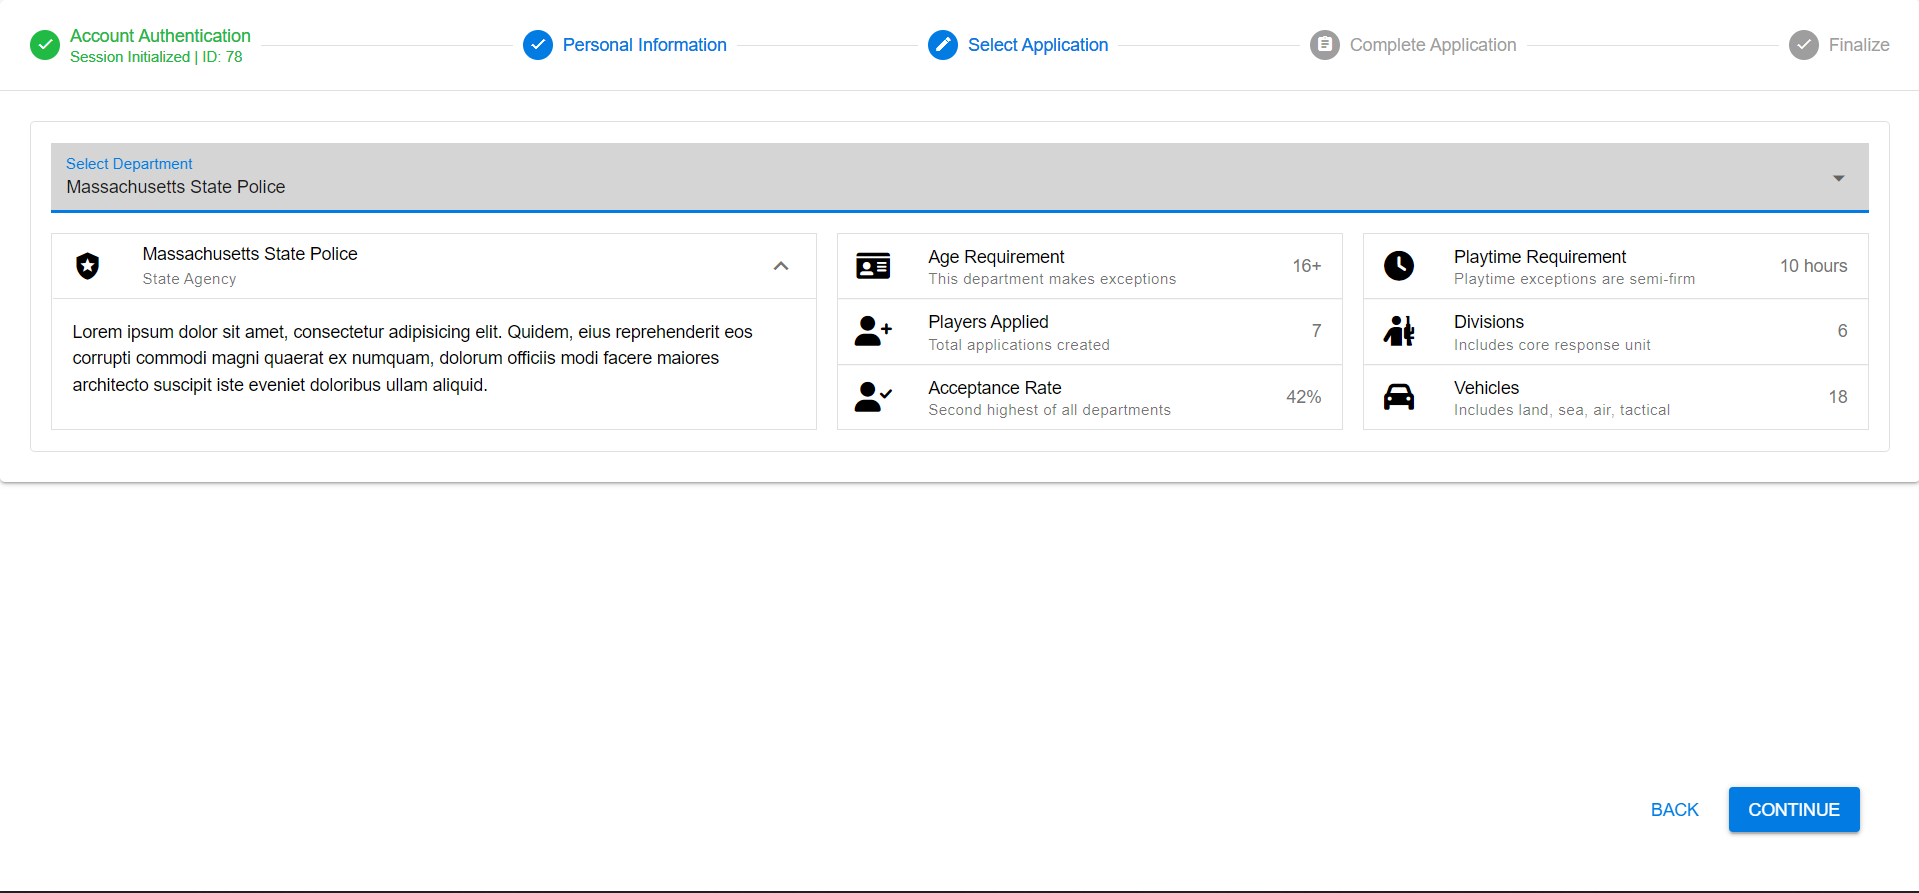This screenshot has width=1919, height=893.
Task: Click the Age Requirement label
Action: pyautogui.click(x=996, y=257)
